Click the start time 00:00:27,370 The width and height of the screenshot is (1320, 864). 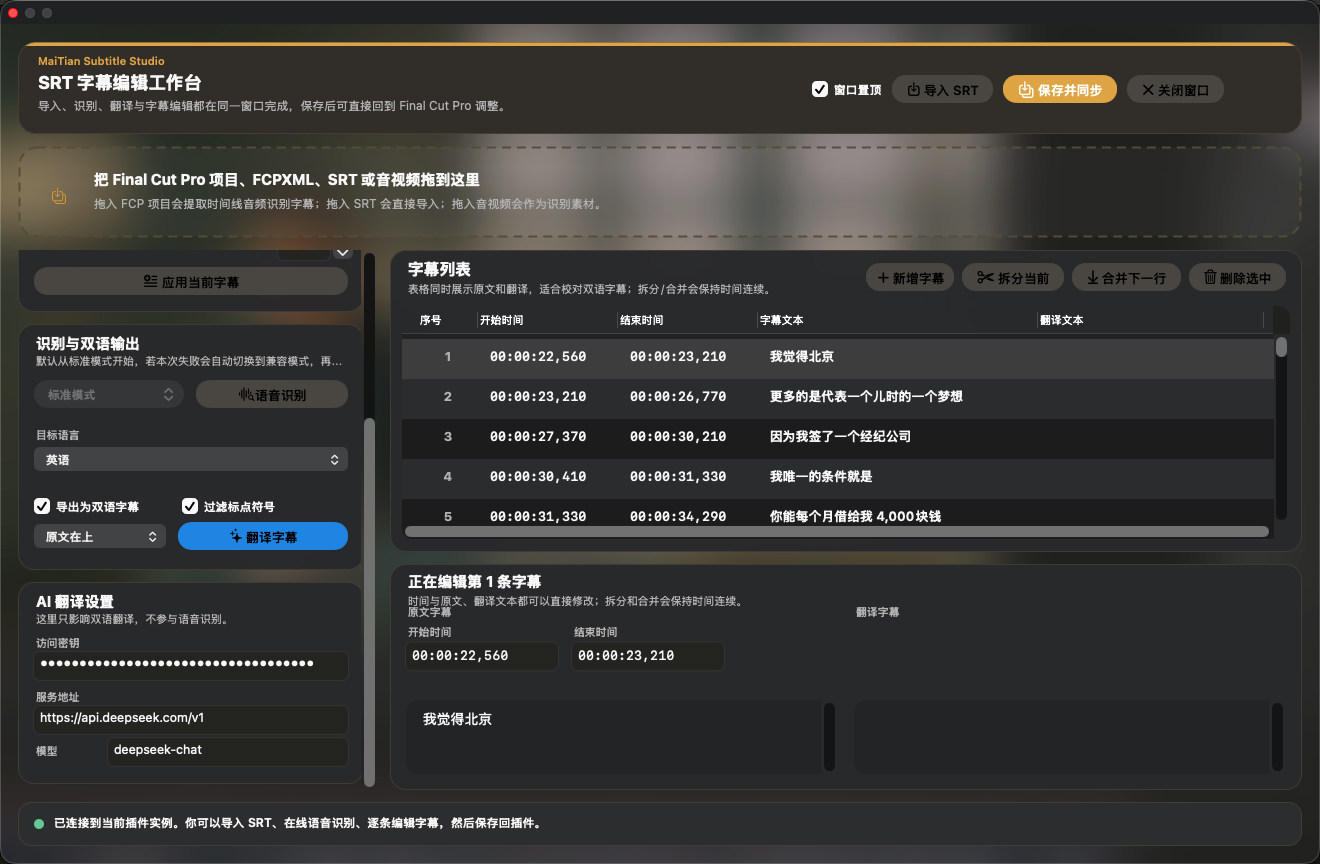[538, 437]
